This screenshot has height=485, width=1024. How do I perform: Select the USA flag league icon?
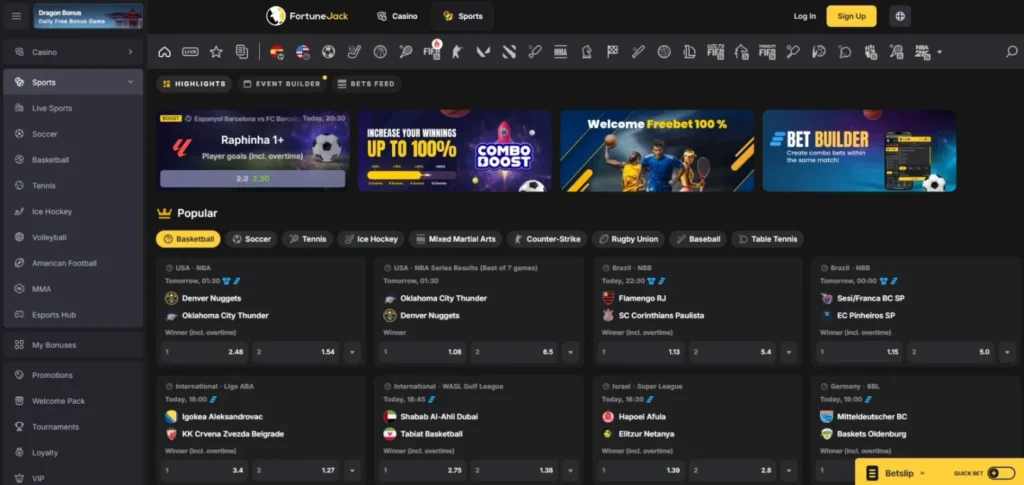[302, 52]
